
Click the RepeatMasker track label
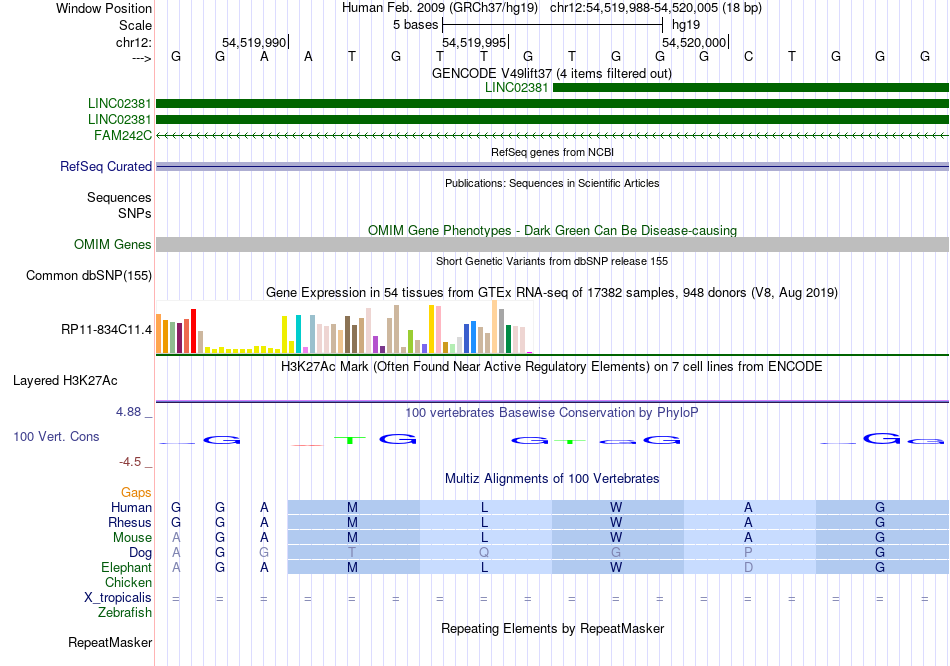click(110, 642)
